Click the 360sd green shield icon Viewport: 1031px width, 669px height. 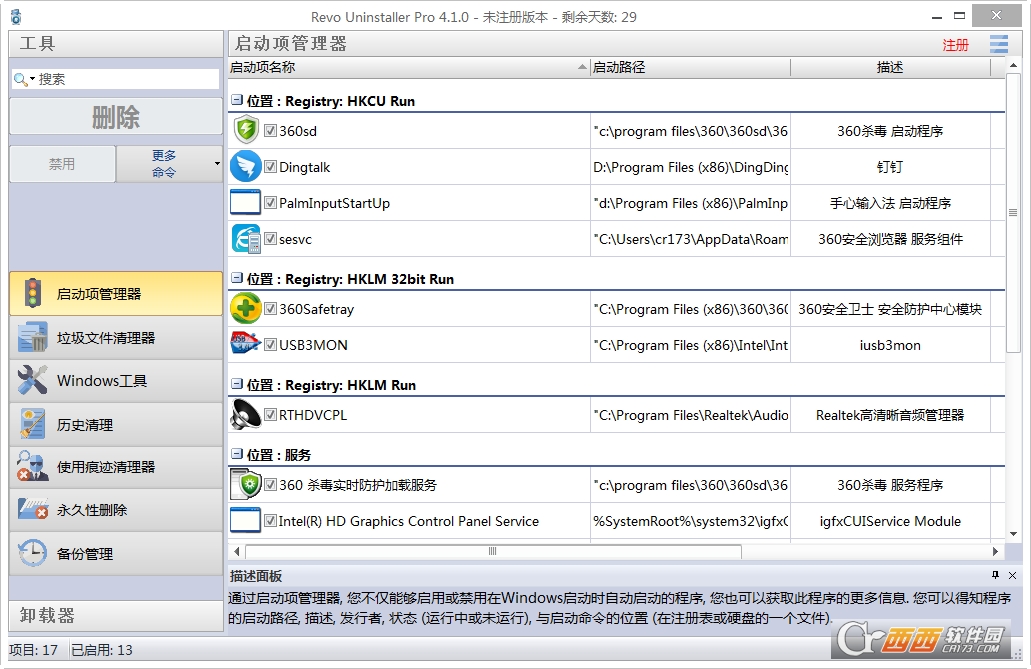pos(246,130)
